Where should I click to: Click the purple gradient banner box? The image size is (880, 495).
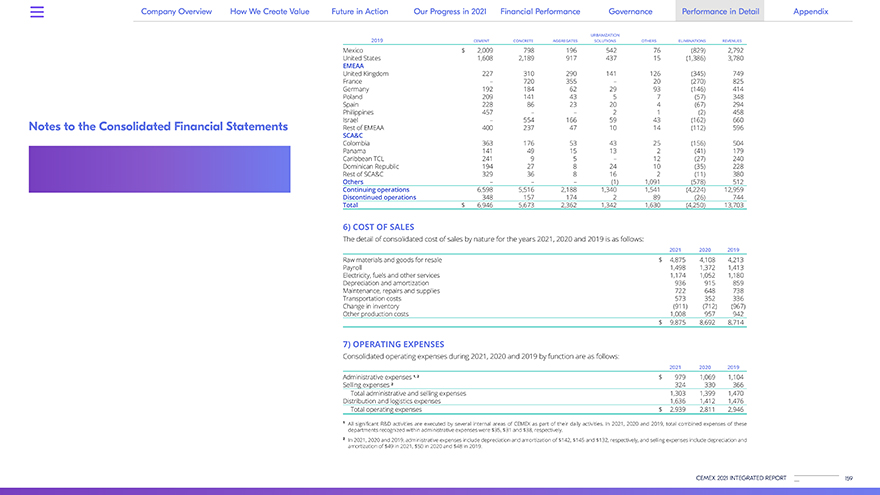point(158,177)
